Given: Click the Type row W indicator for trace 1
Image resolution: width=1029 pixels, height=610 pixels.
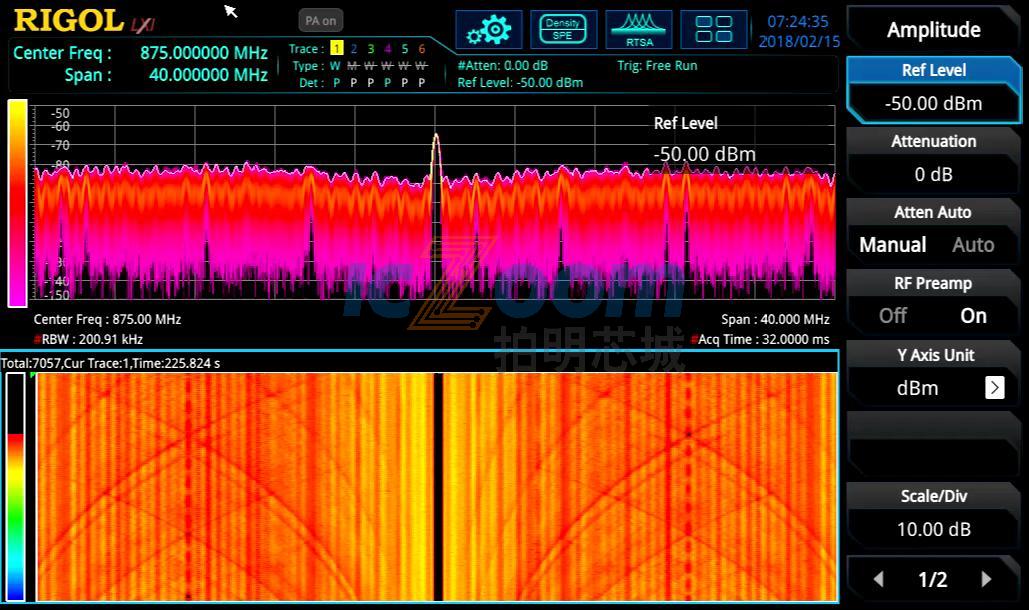Looking at the screenshot, I should pos(335,66).
